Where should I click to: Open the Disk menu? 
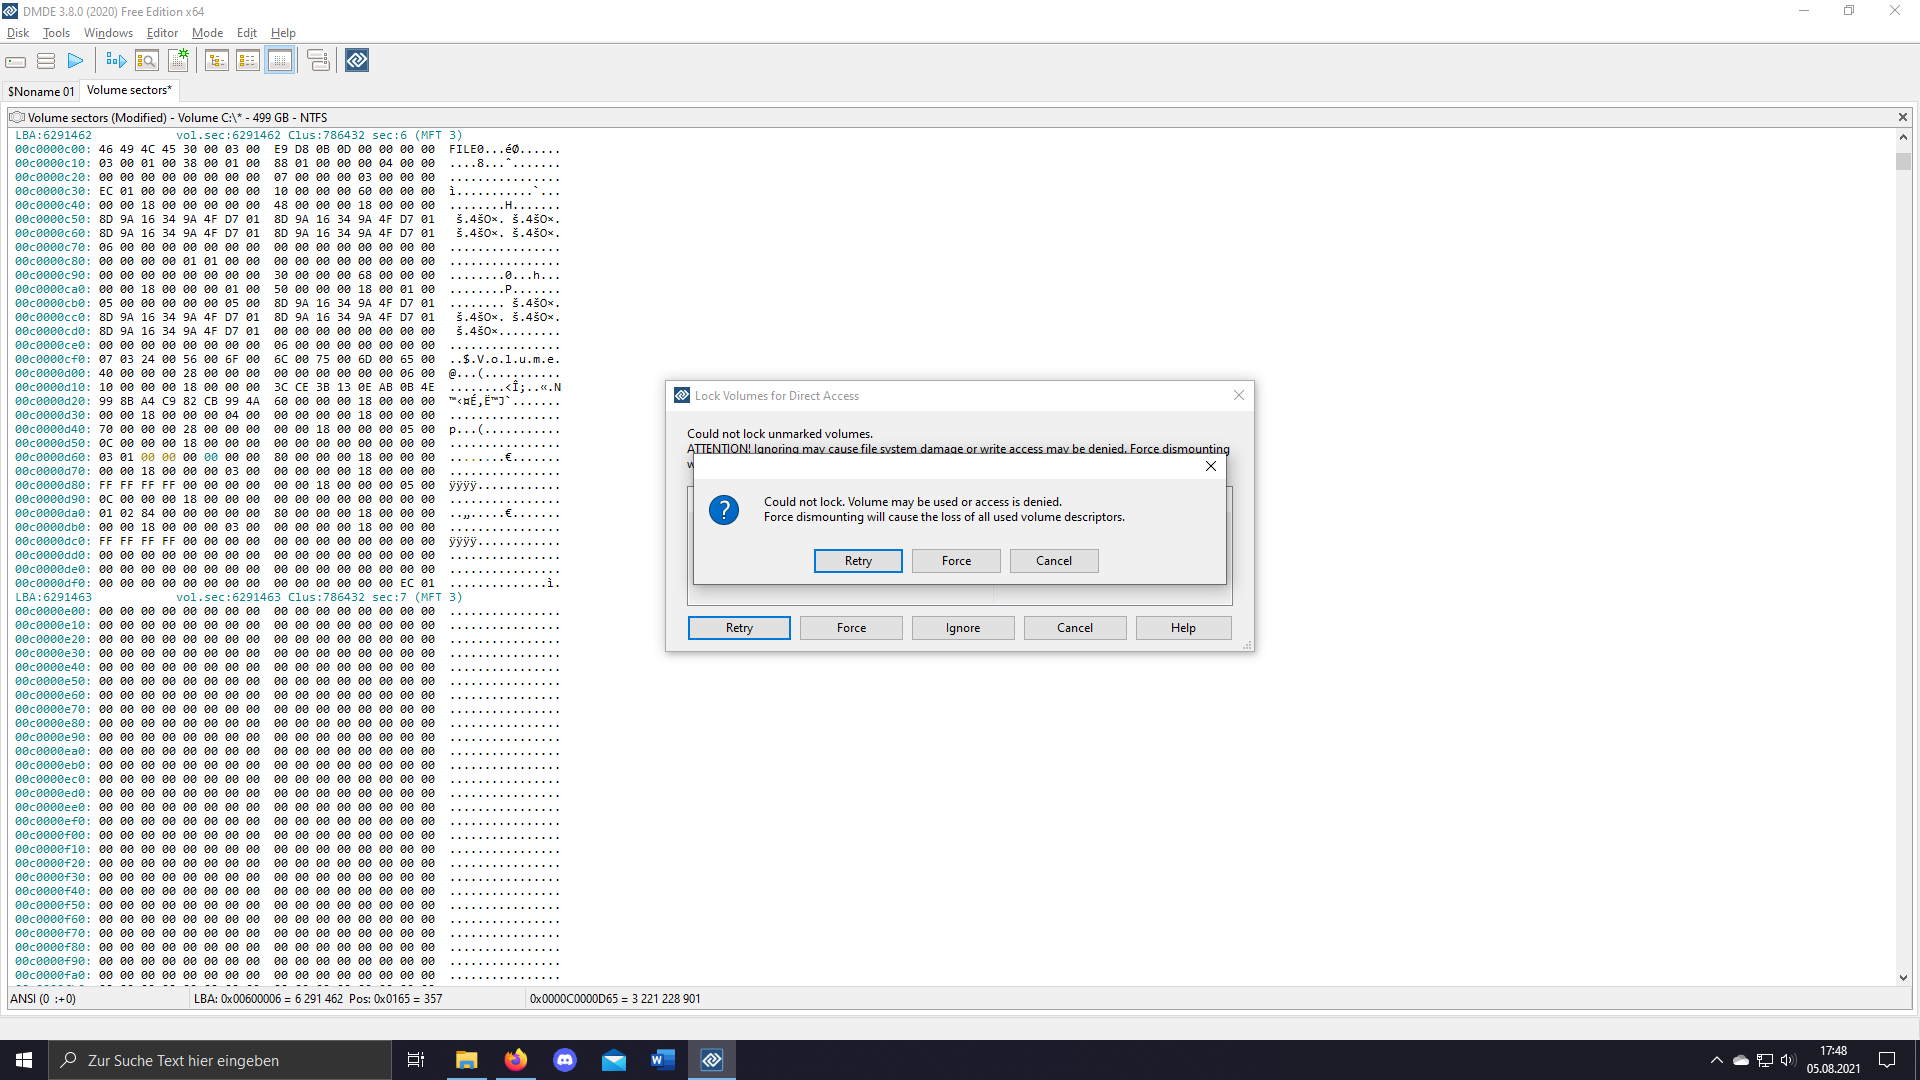pos(18,33)
